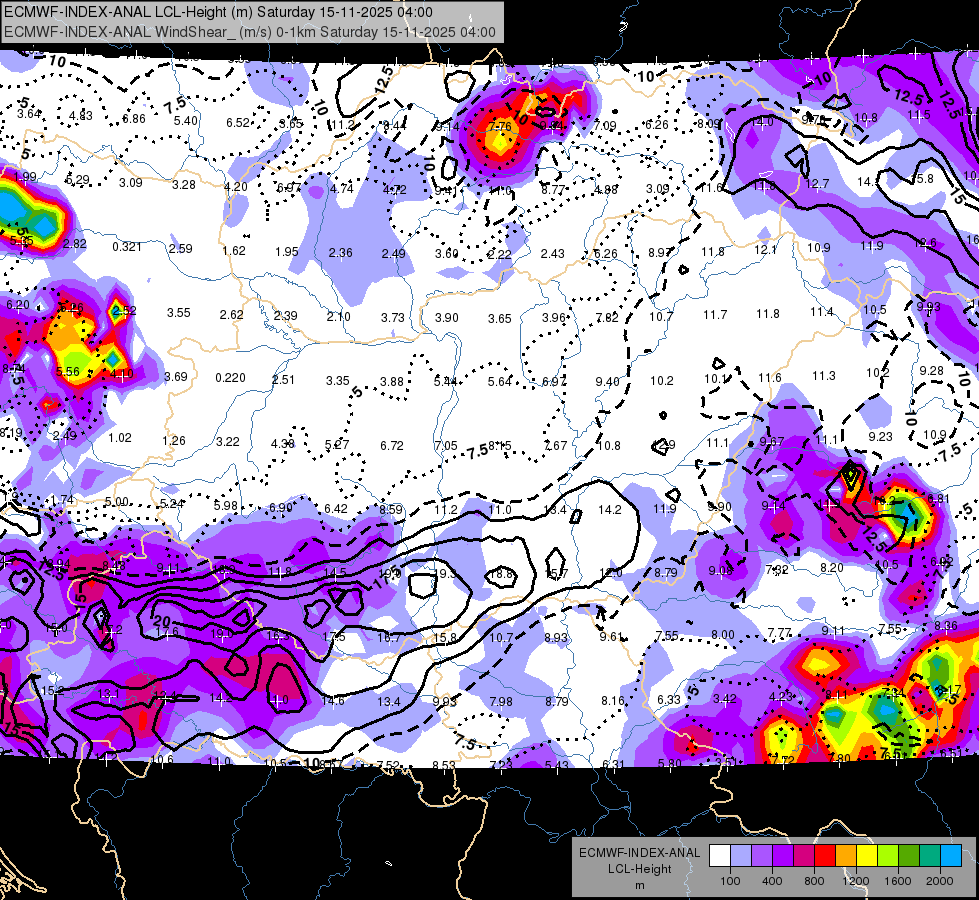Click the wind shear value 0.220
This screenshot has width=979, height=900.
230,378
